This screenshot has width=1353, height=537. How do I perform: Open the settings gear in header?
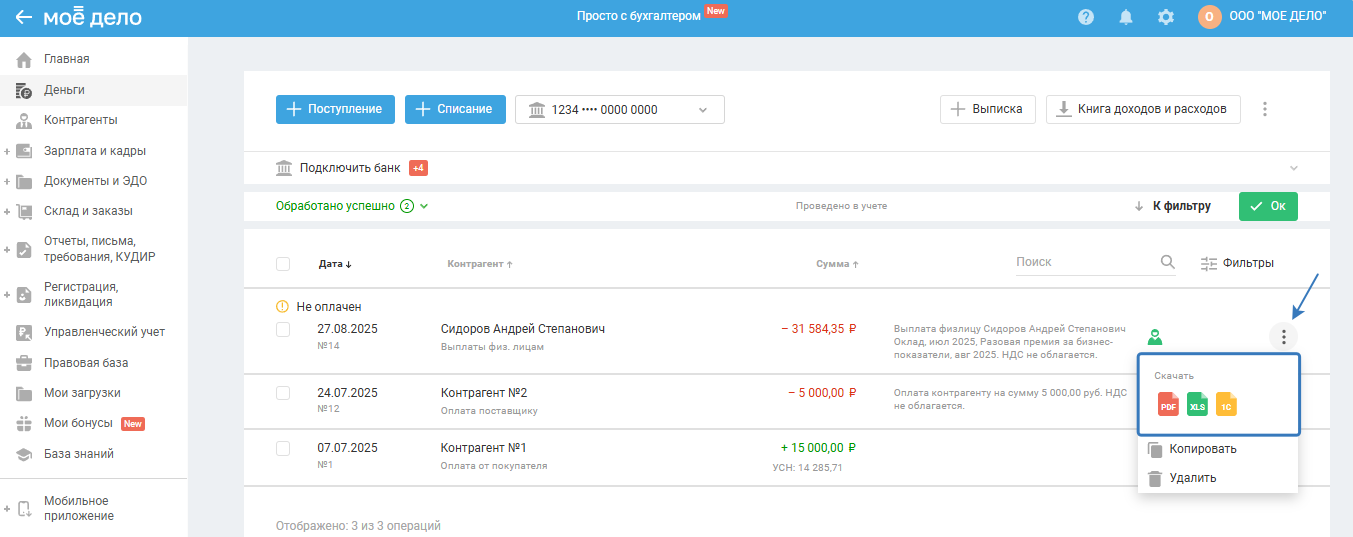coord(1165,17)
